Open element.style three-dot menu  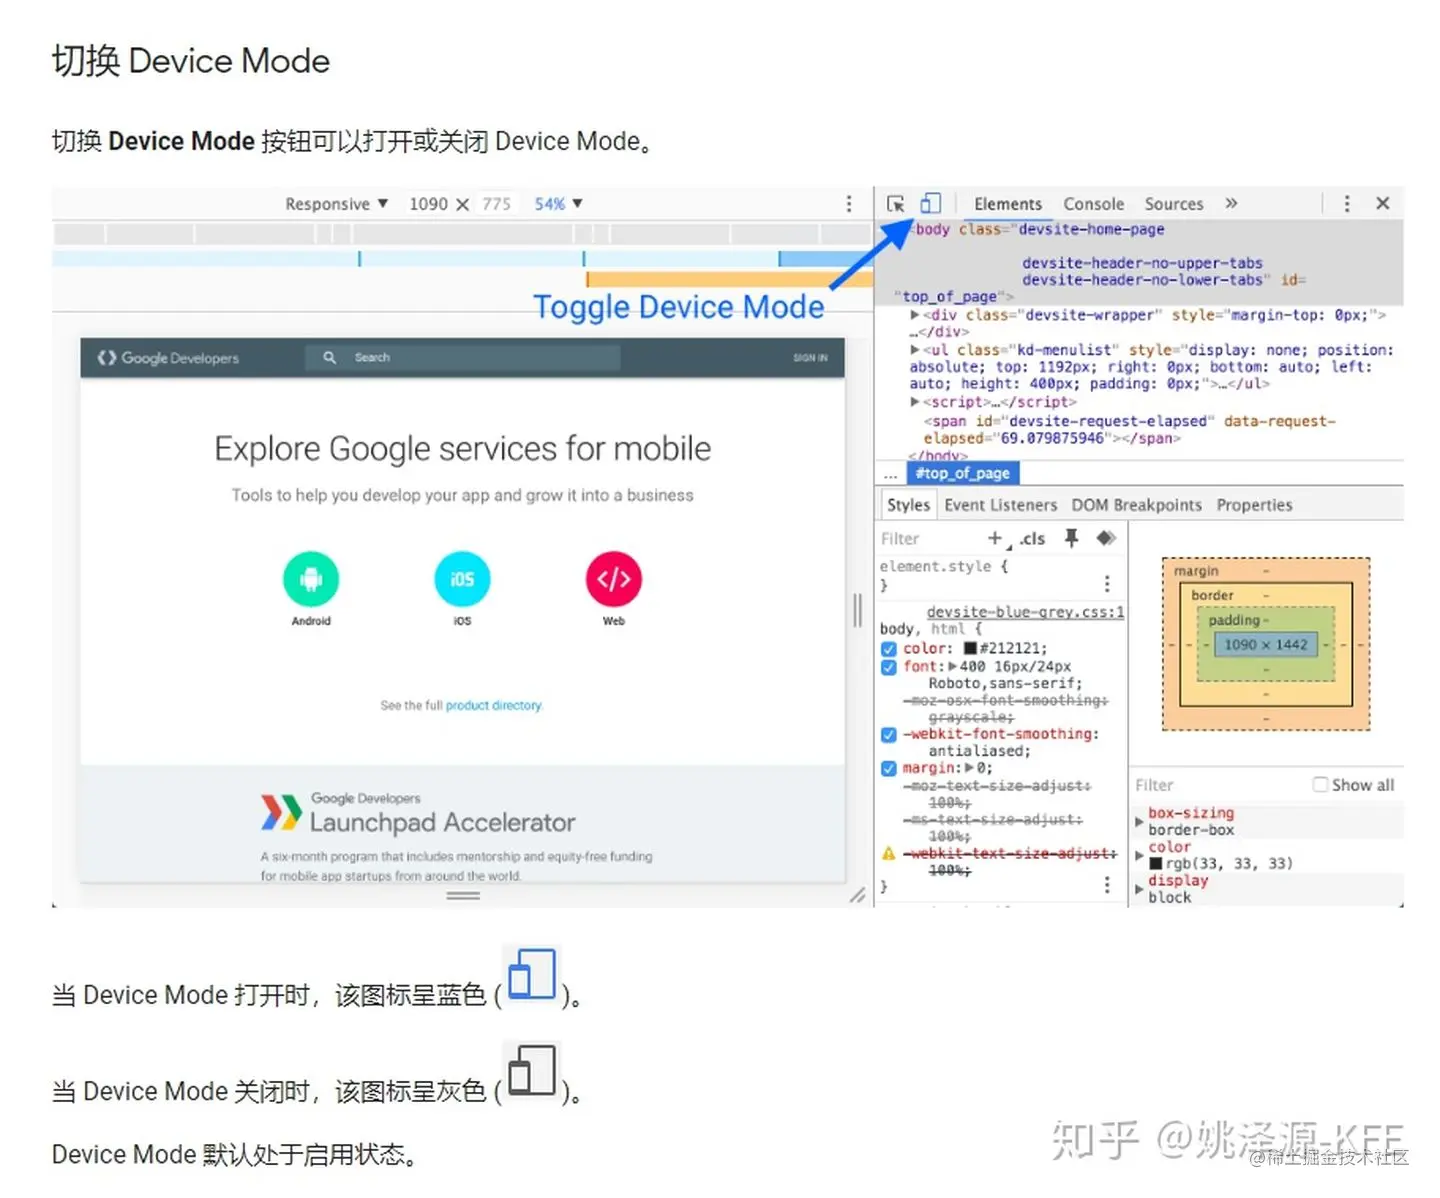point(1107,583)
